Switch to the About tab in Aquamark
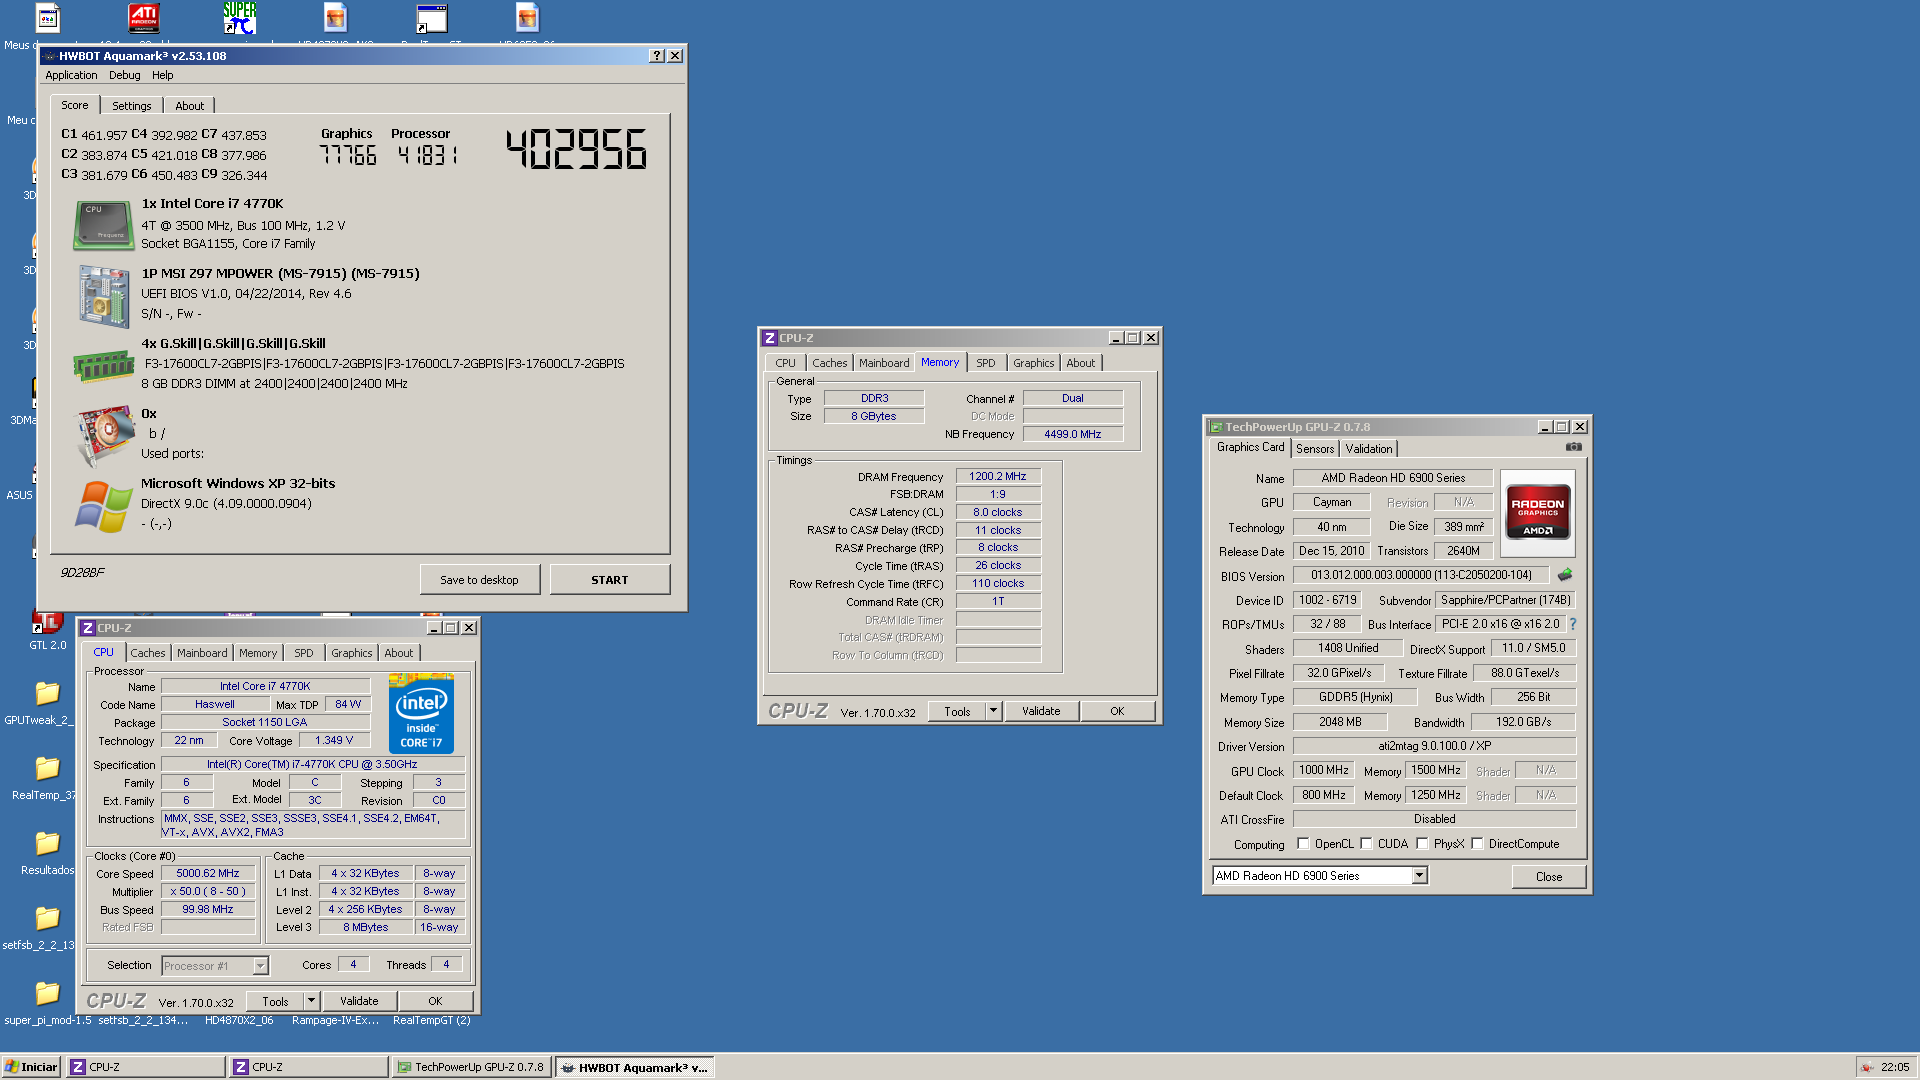Image resolution: width=1920 pixels, height=1080 pixels. click(189, 106)
